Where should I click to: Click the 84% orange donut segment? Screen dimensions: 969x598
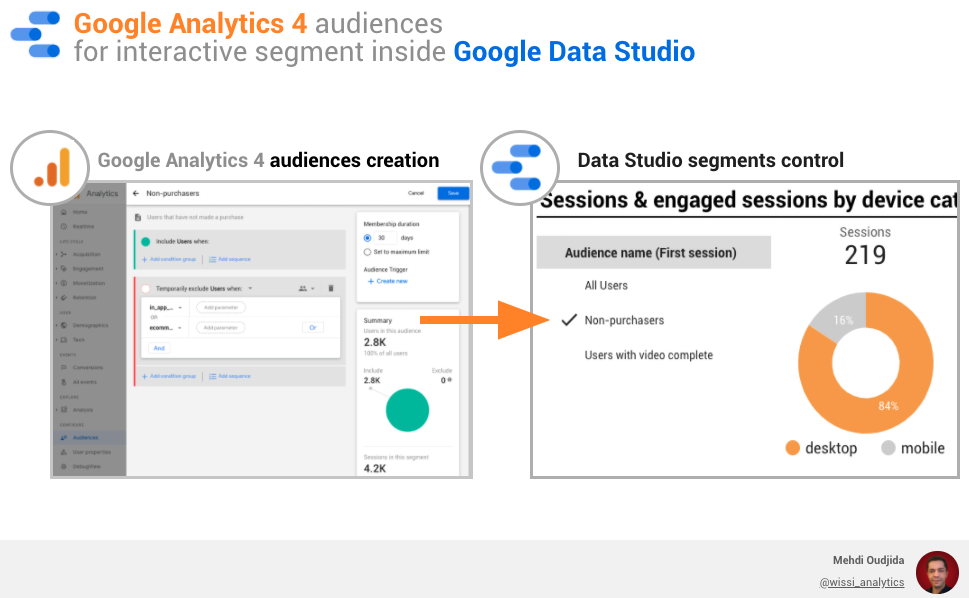click(890, 405)
